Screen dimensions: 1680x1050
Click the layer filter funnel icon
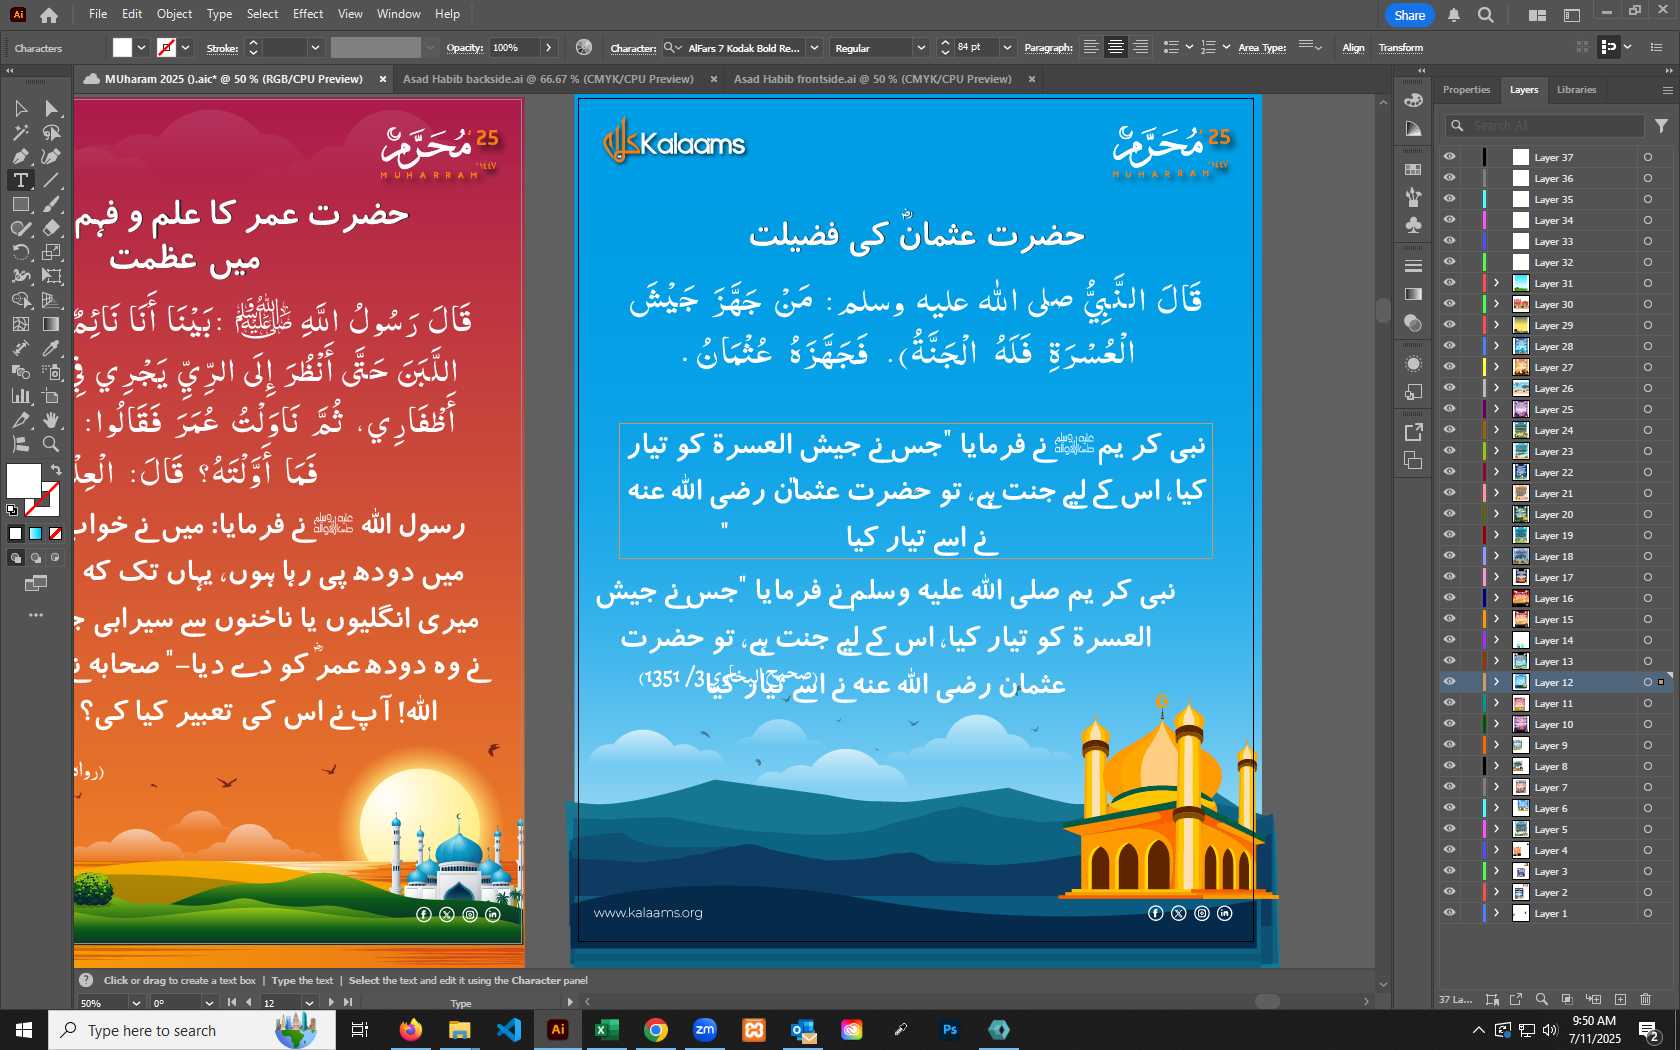coord(1661,126)
